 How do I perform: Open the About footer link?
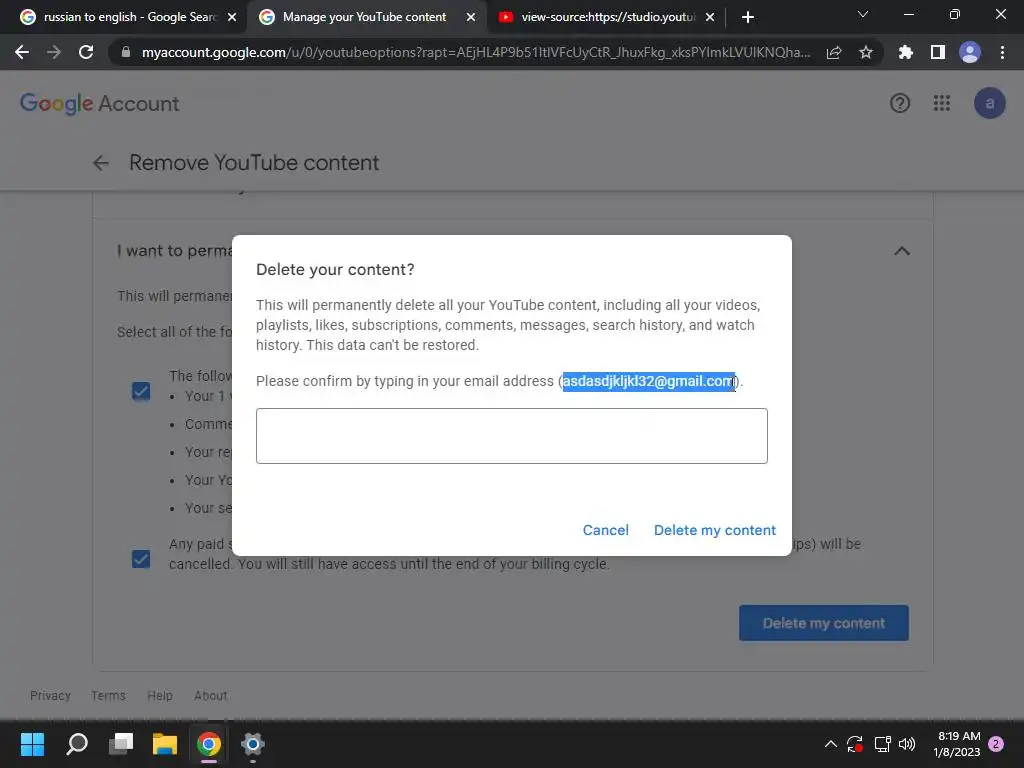point(210,696)
